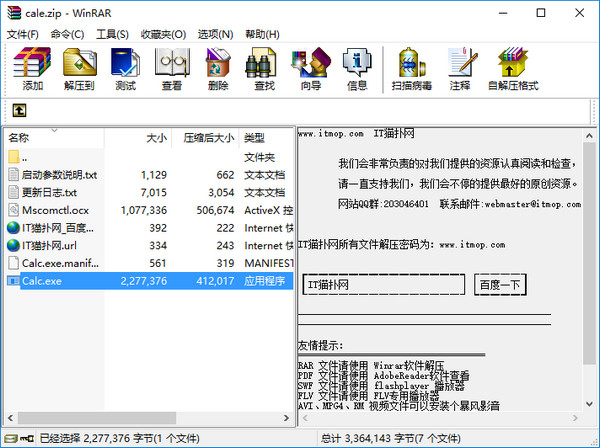Click the globe icon of IT猫扑网.url
Image resolution: width=600 pixels, height=448 pixels.
[x=13, y=245]
